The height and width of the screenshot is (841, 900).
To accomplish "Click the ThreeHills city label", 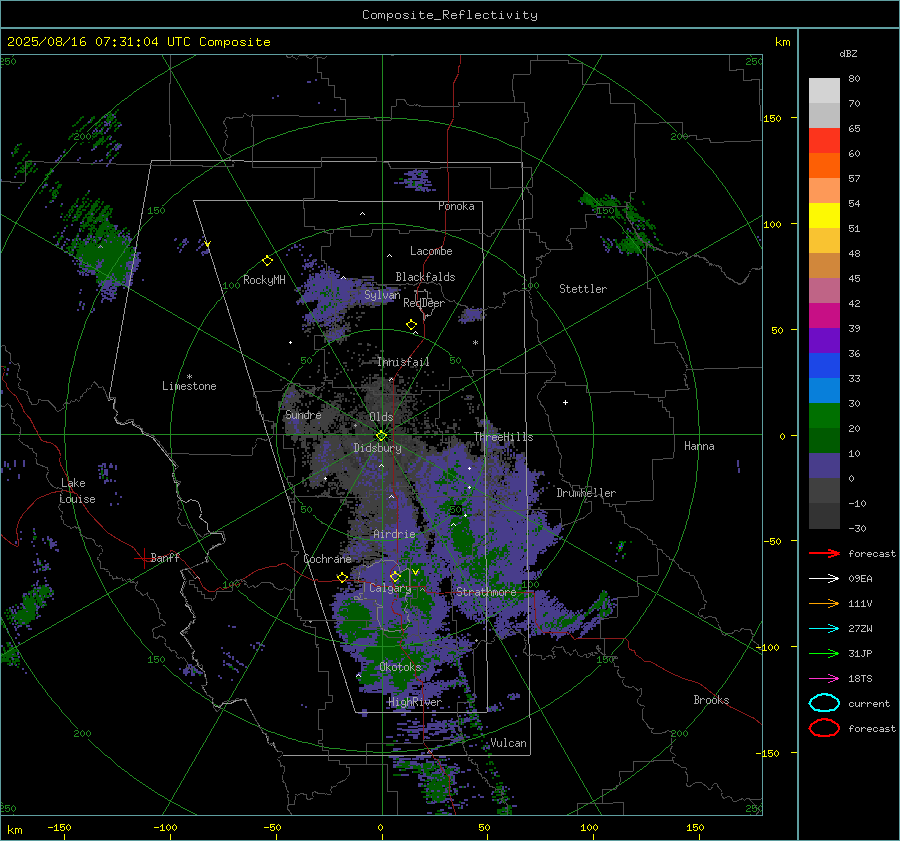I will point(503,437).
